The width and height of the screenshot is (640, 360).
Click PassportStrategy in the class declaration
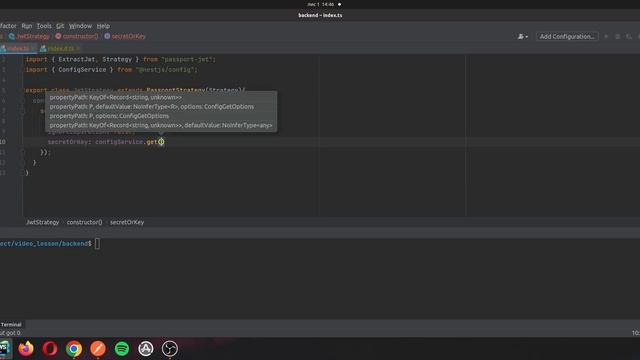176,90
